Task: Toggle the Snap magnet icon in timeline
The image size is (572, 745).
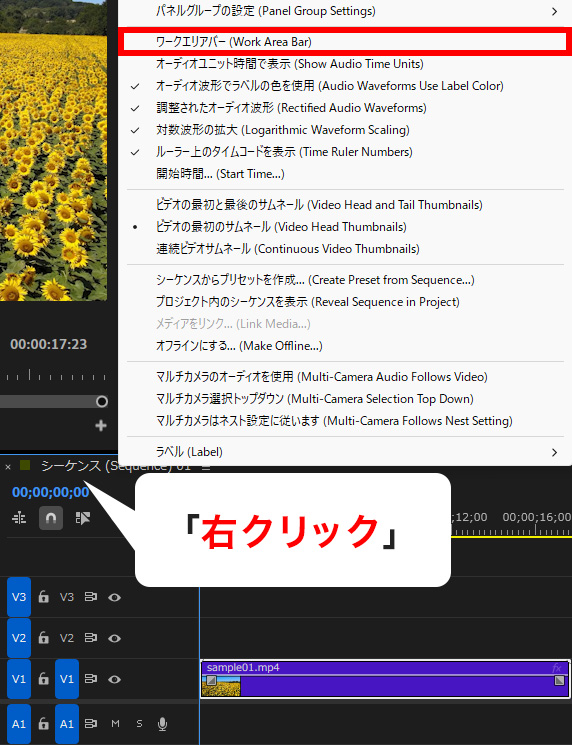Action: click(51, 517)
